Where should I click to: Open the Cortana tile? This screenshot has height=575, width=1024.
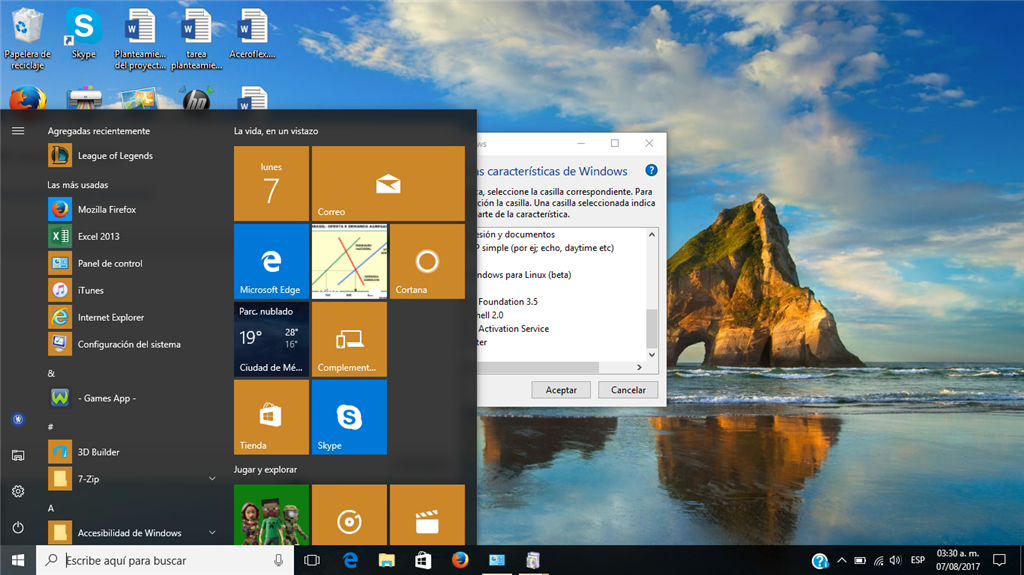pyautogui.click(x=427, y=261)
